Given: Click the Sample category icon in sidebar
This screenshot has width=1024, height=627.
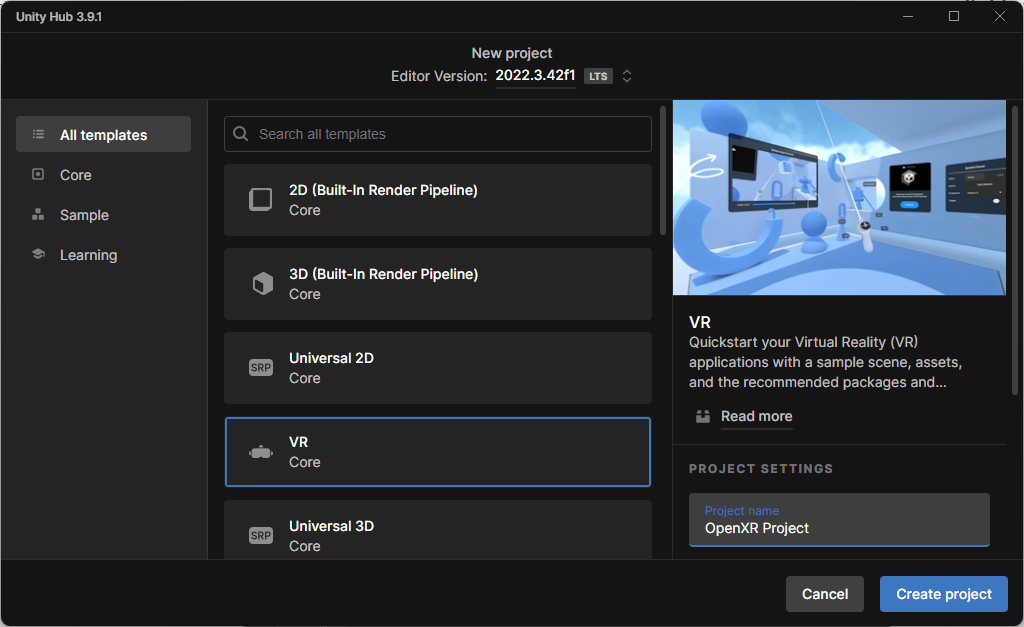Looking at the screenshot, I should coord(38,215).
